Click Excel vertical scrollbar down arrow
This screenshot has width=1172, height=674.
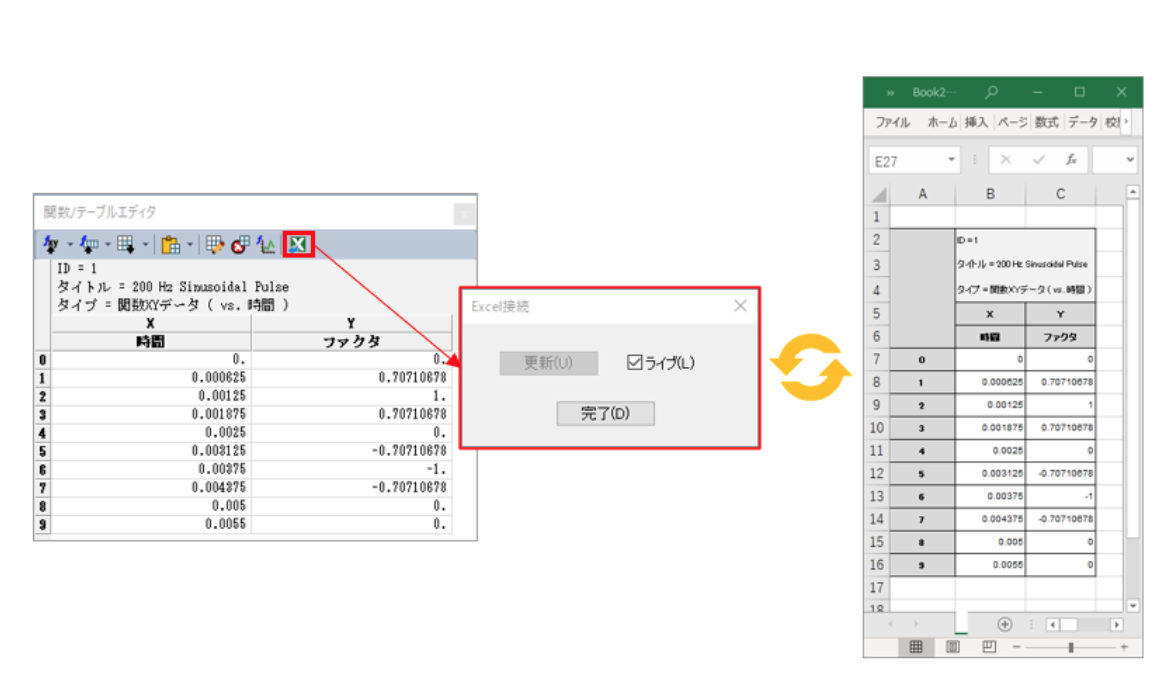1133,606
